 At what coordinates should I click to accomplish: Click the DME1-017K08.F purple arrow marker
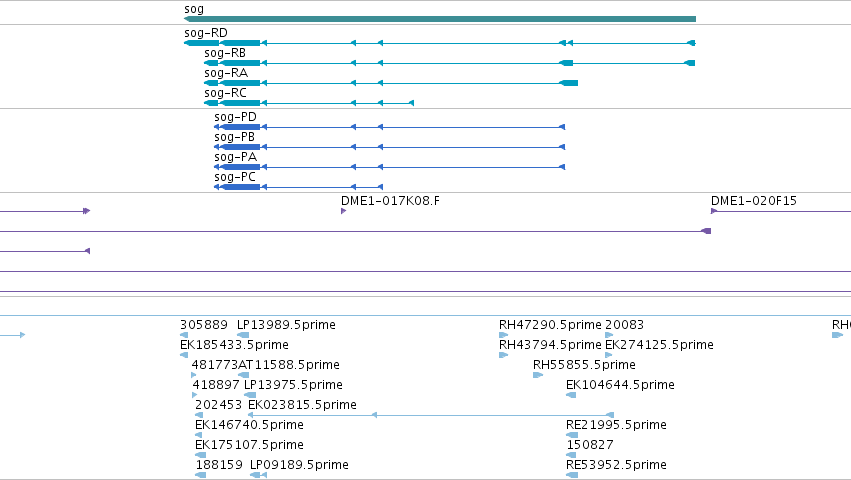[344, 211]
